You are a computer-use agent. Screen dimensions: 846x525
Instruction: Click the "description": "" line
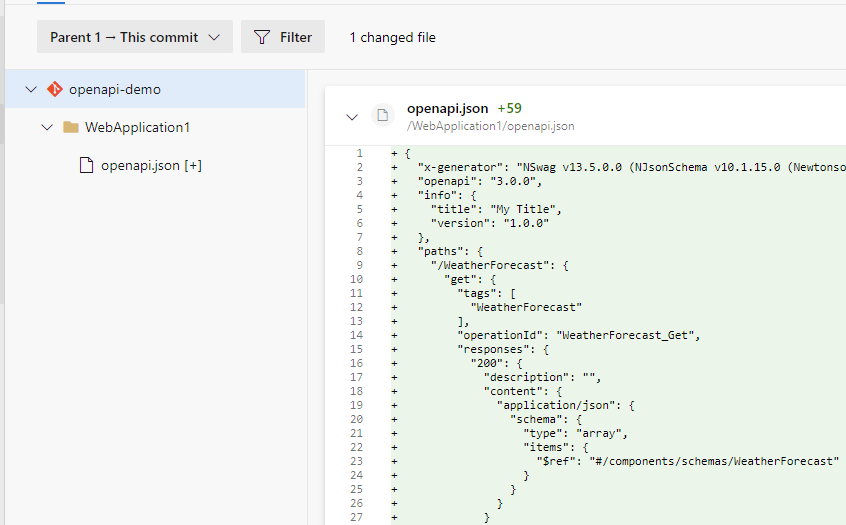tap(542, 378)
